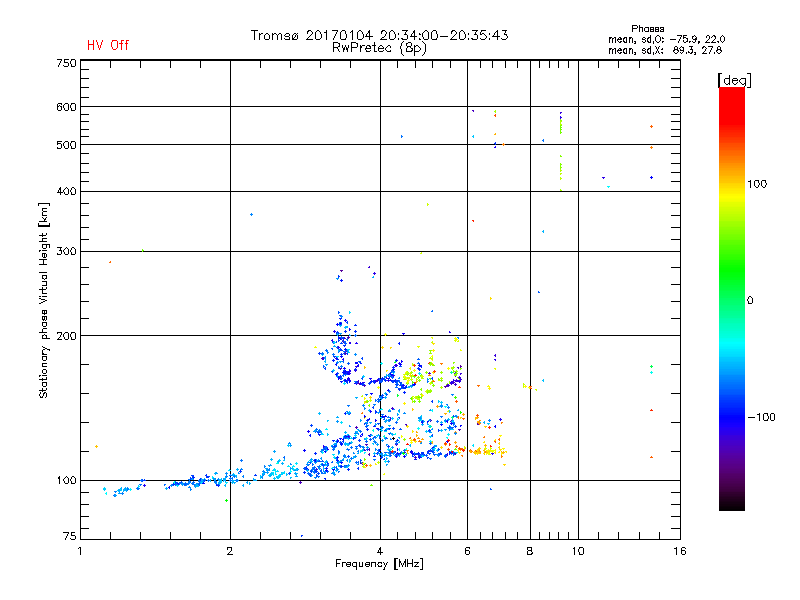800x600 pixels.
Task: Click the x-axis label '16'
Action: (x=680, y=551)
